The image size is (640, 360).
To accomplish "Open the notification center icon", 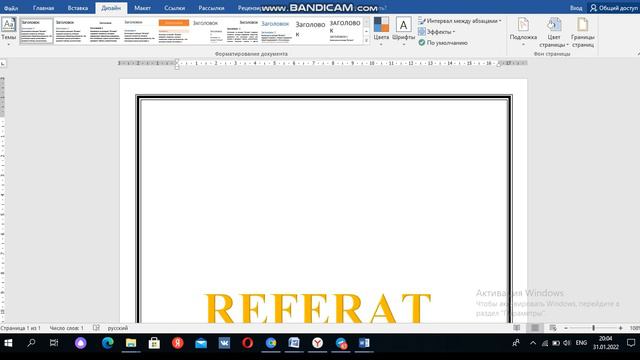I will tap(631, 343).
